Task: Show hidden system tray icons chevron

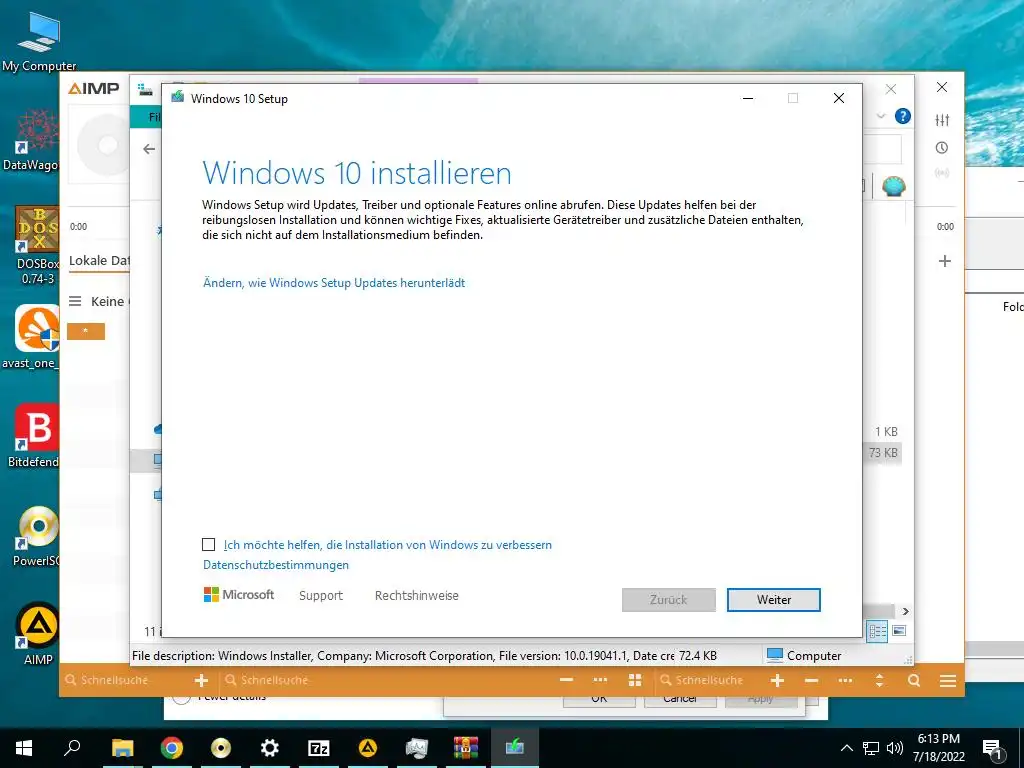Action: click(x=846, y=748)
